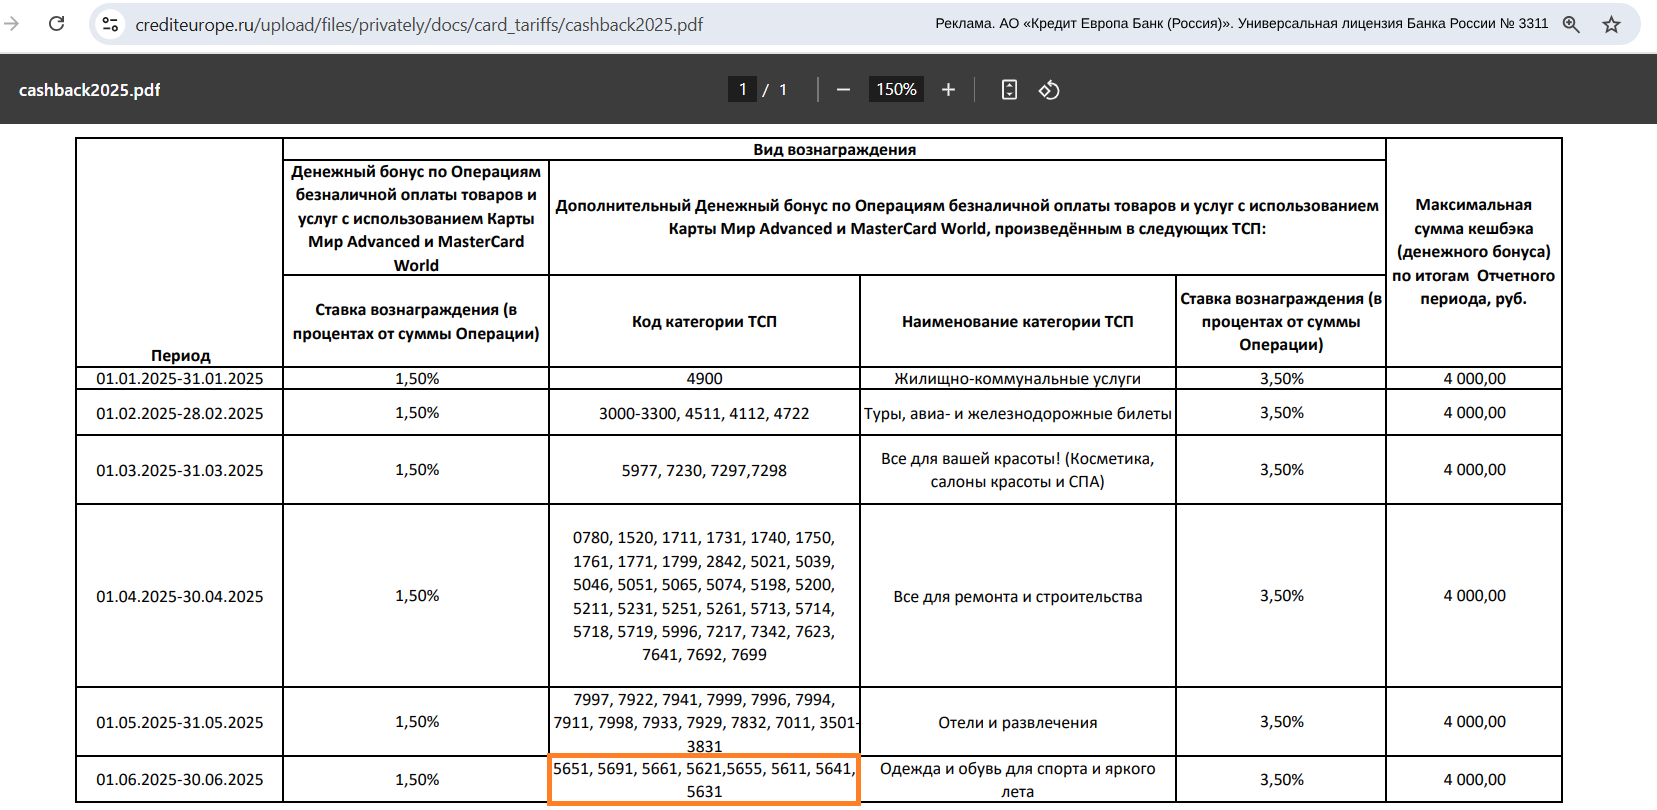Select period 01.04.2025-30.04.2025 cell
This screenshot has width=1657, height=810.
(180, 596)
